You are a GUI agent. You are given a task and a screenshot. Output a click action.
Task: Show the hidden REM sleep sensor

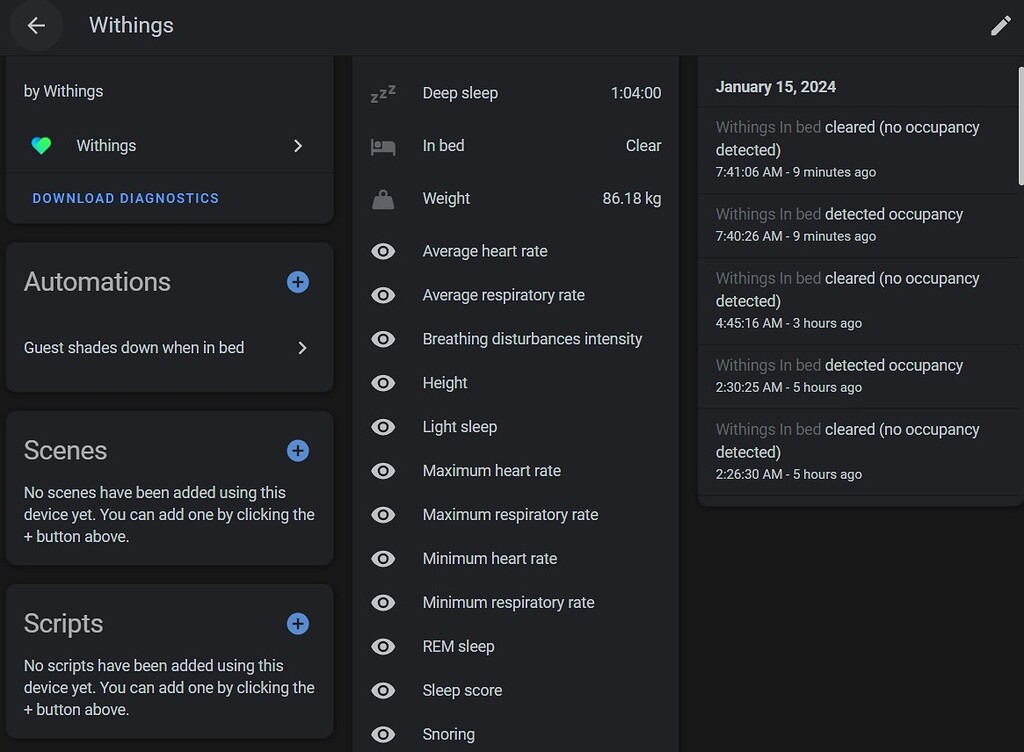(383, 646)
